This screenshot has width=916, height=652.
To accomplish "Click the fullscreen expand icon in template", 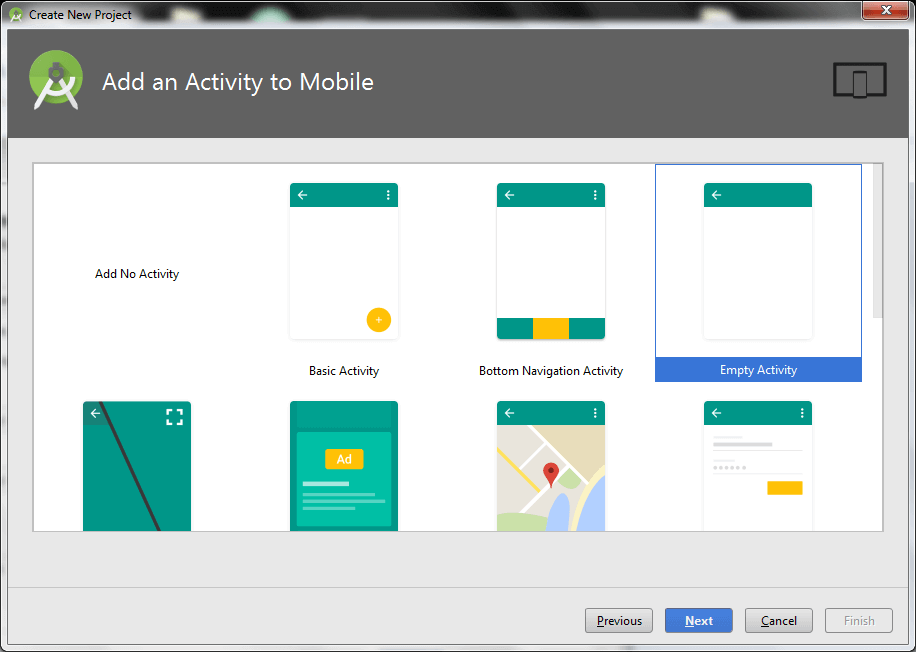I will 174,417.
